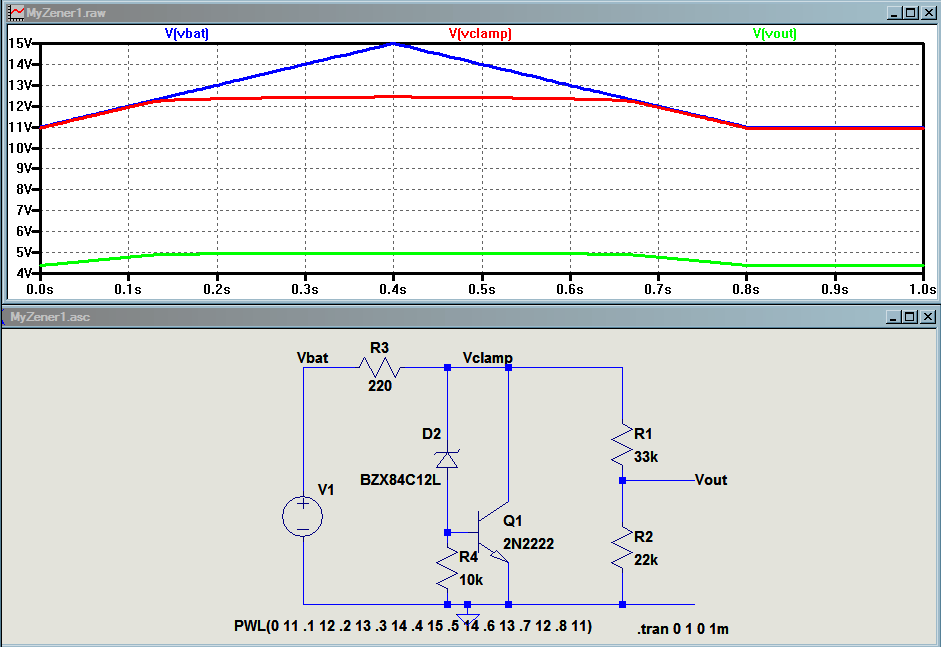Click the R3 value 220

[x=380, y=386]
